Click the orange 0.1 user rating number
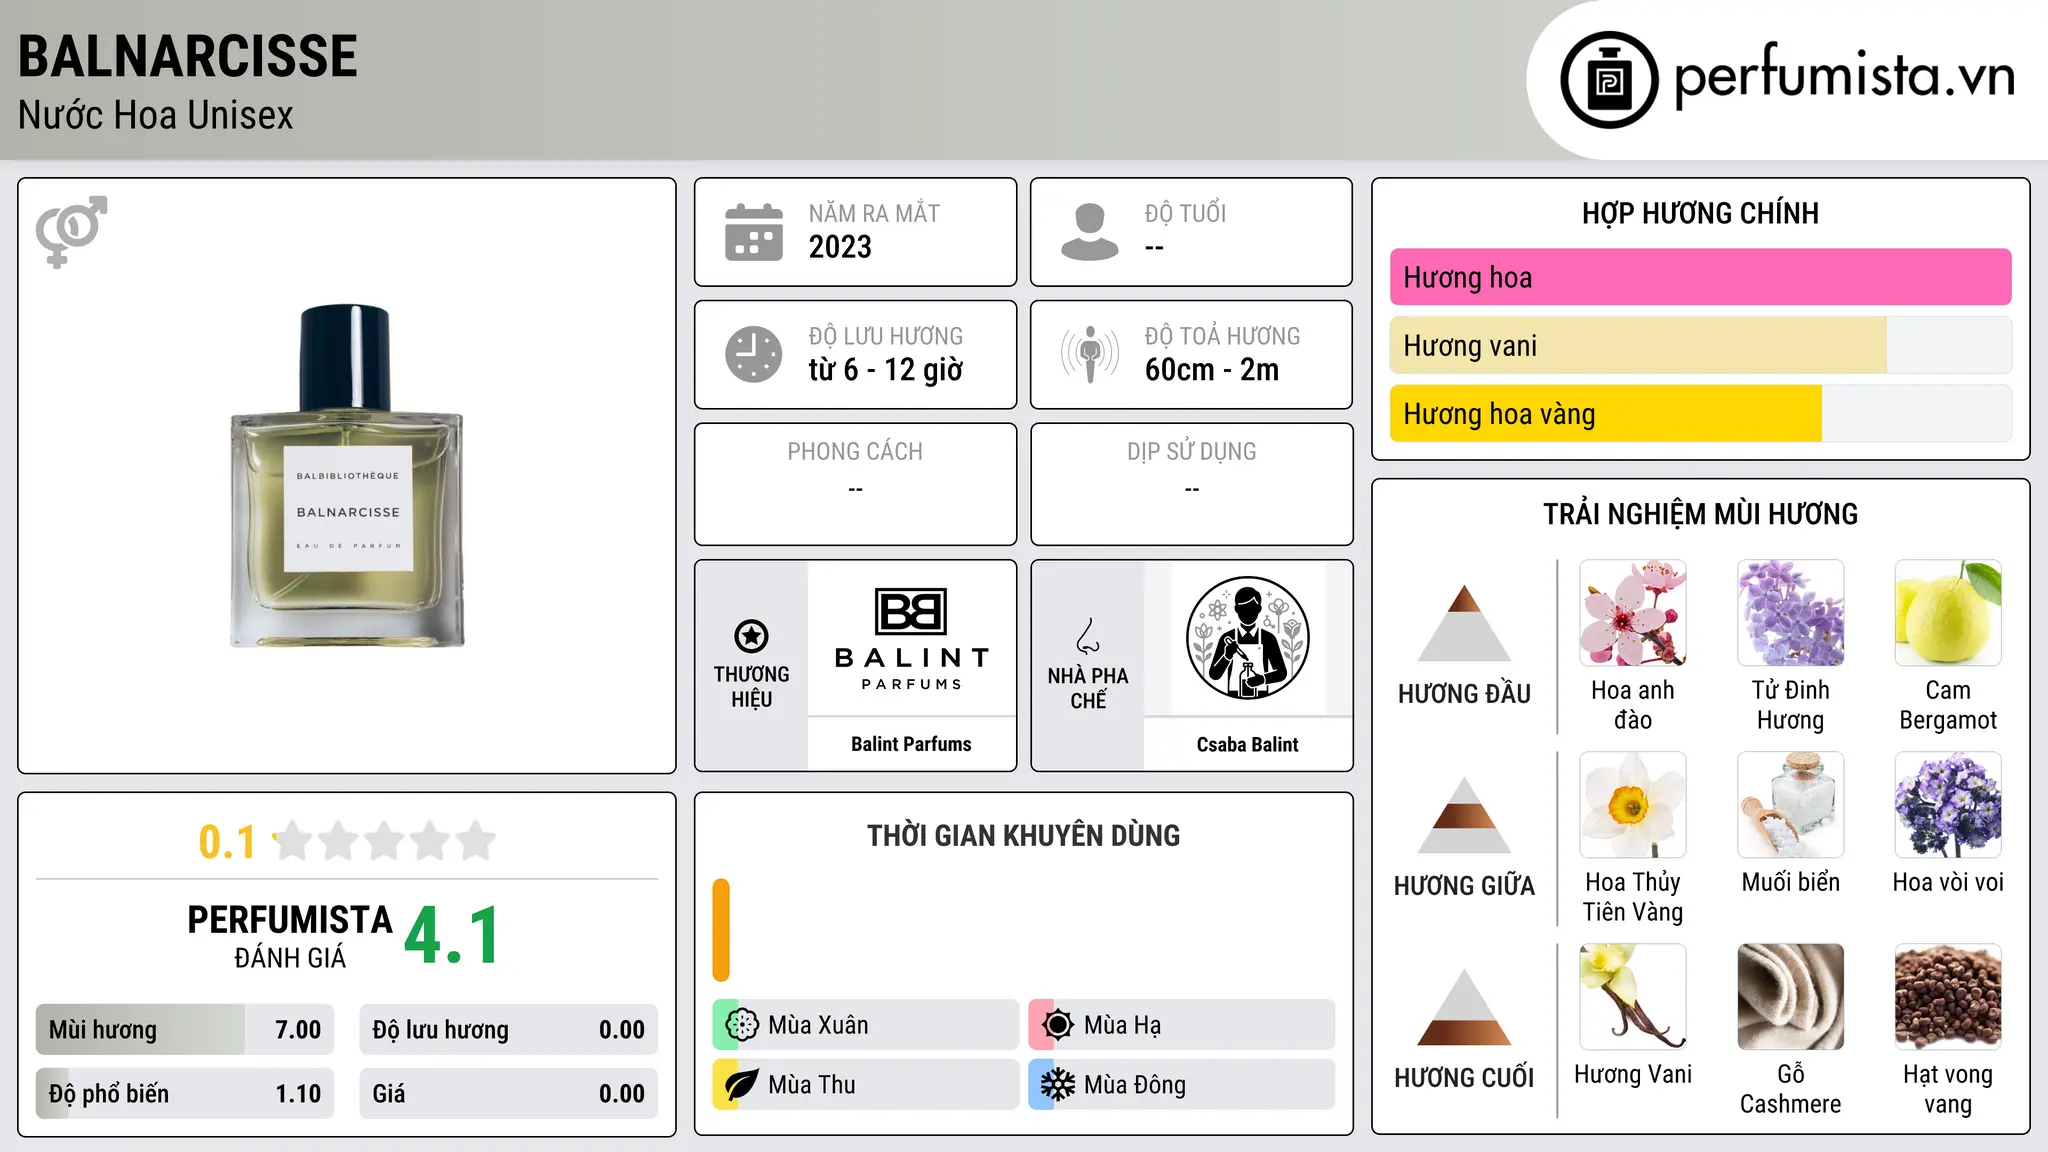 click(x=227, y=842)
